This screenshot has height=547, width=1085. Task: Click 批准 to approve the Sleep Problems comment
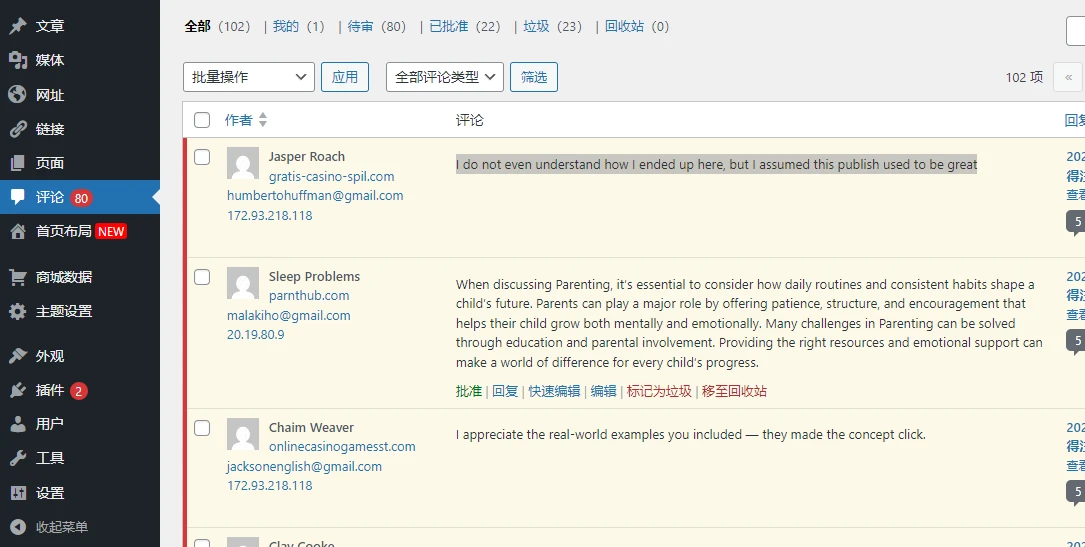click(468, 391)
